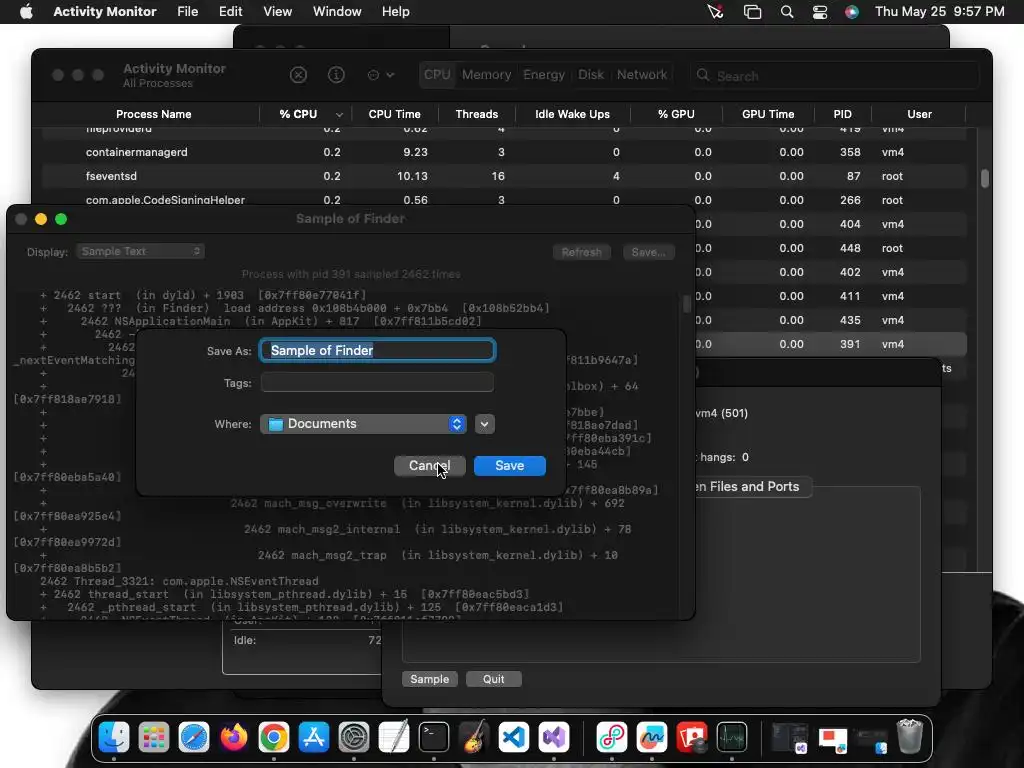This screenshot has width=1024, height=768.
Task: Open Photo Booth style red dock icon
Action: (x=692, y=738)
